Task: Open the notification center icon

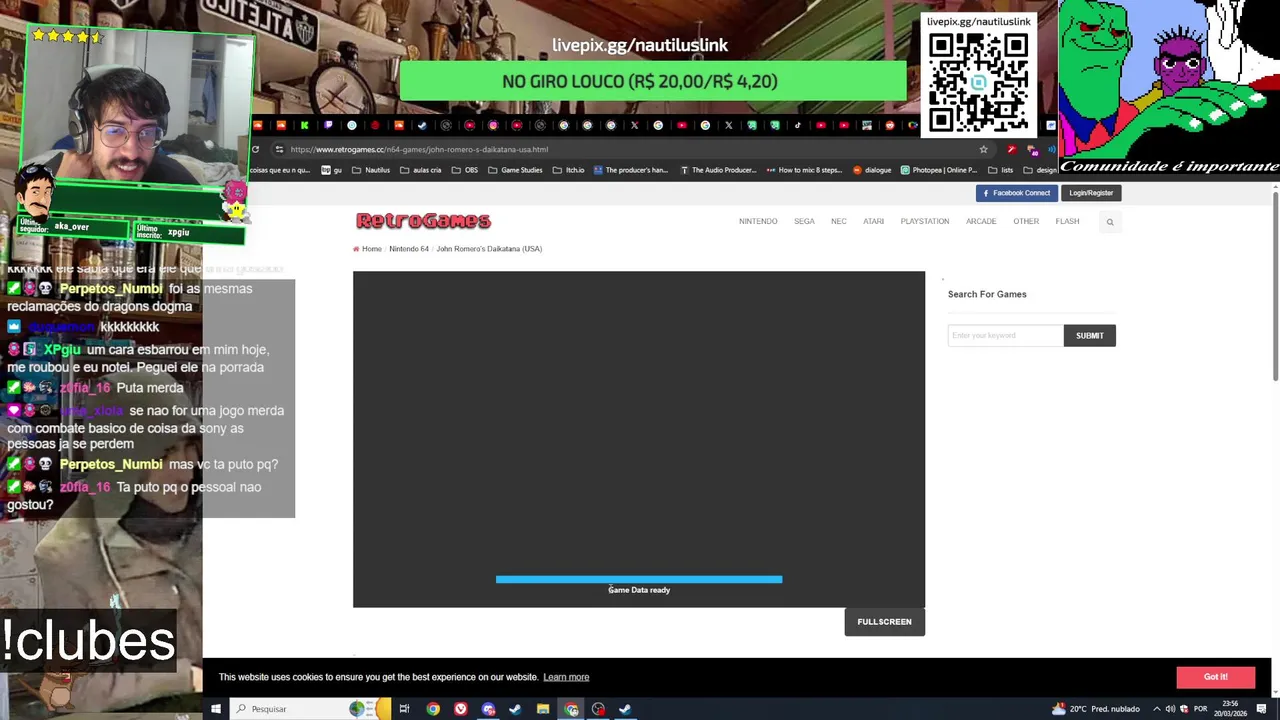Action: point(1261,709)
